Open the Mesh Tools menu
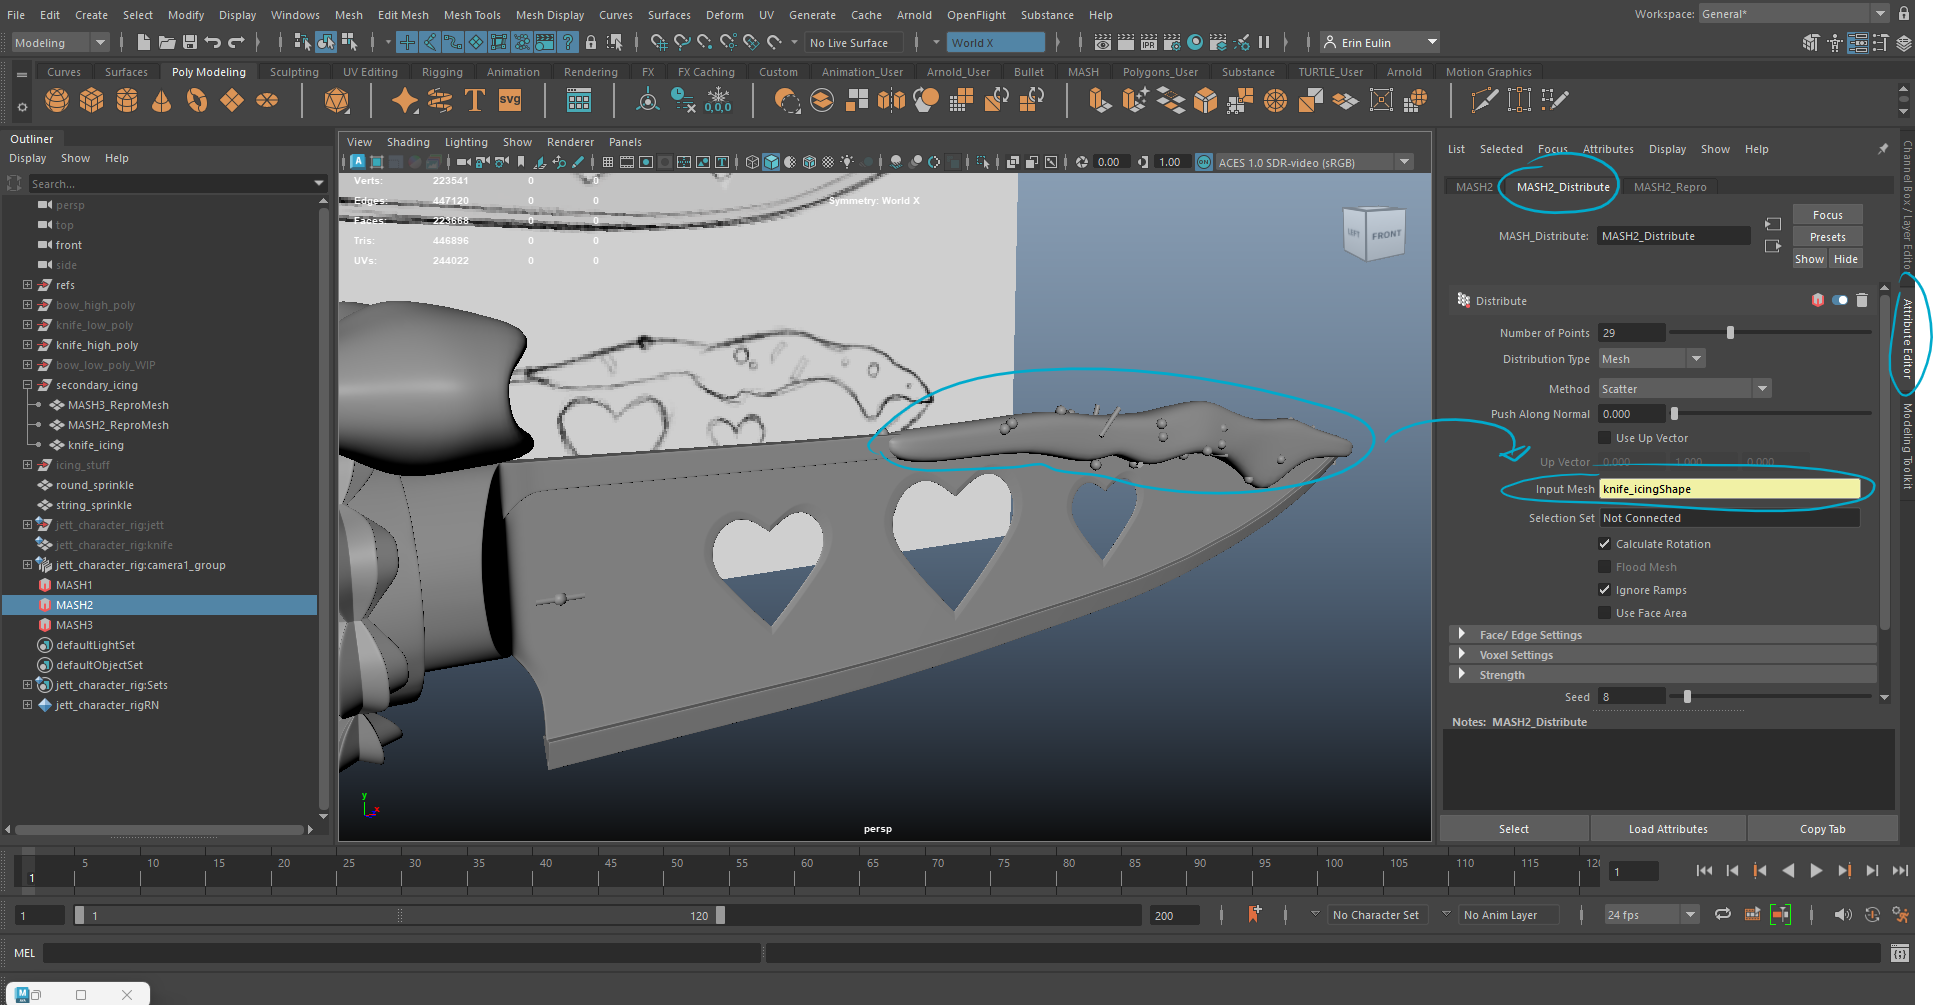This screenshot has height=1005, width=1935. (472, 15)
